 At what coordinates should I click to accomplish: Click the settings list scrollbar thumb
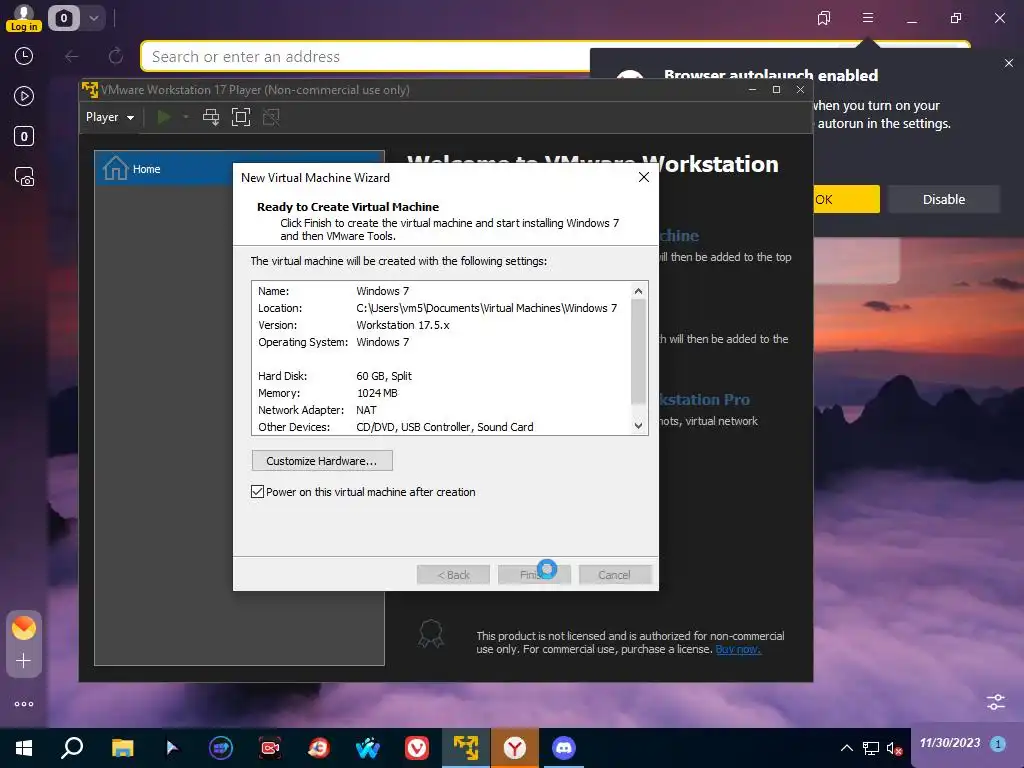(638, 353)
